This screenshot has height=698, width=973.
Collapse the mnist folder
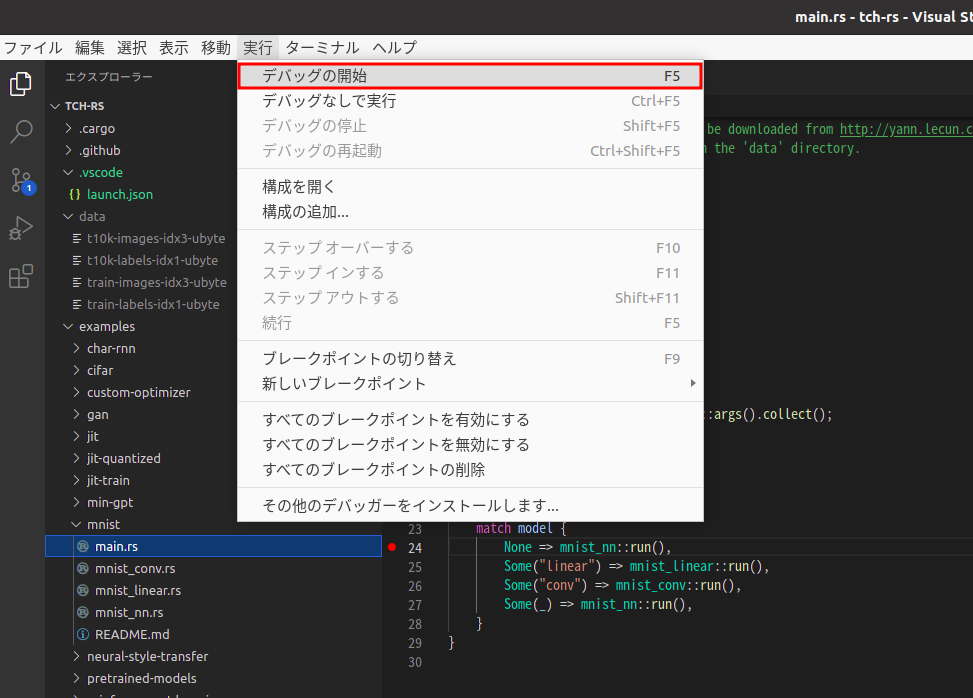76,524
